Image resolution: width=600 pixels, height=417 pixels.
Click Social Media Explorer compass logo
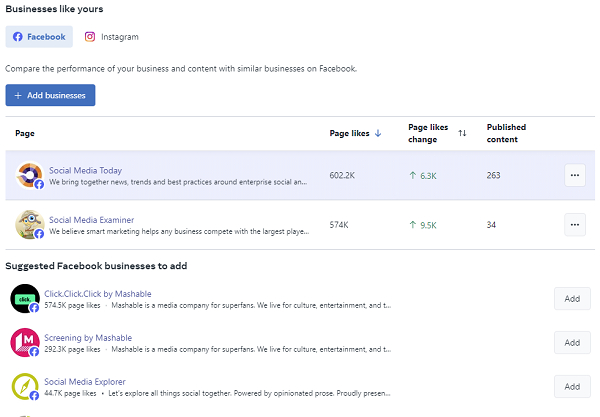coord(25,387)
